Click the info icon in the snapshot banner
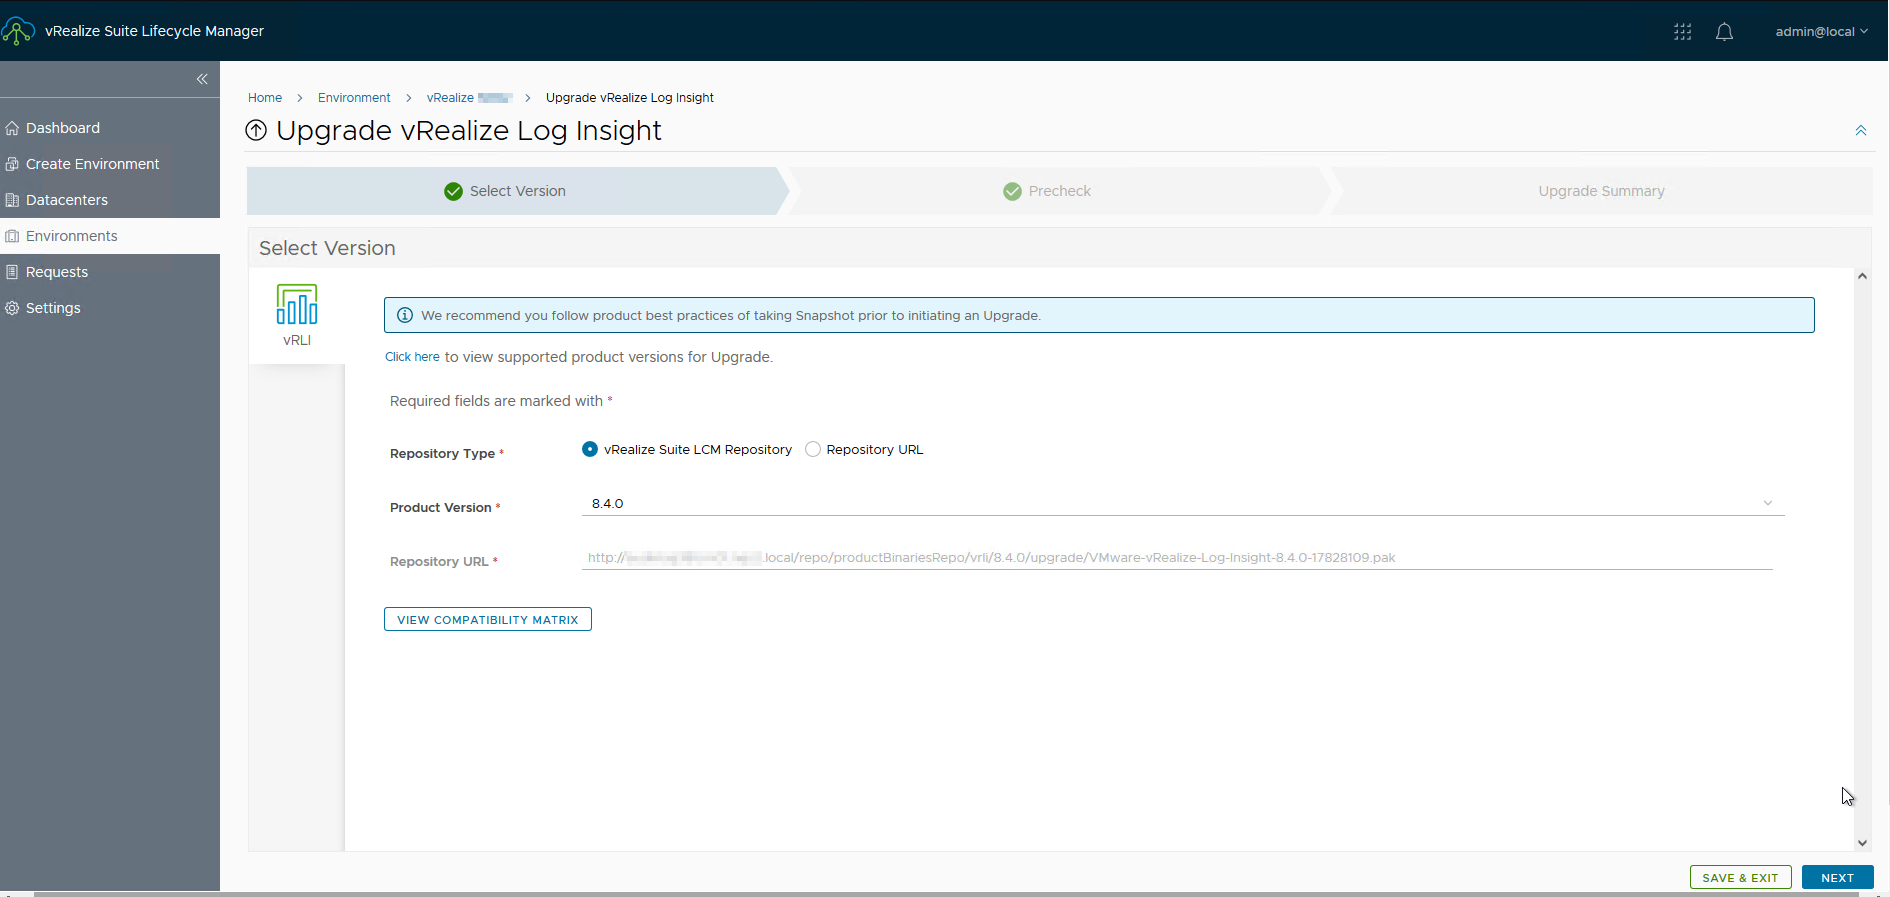Screen dimensions: 1890x897 tap(405, 315)
